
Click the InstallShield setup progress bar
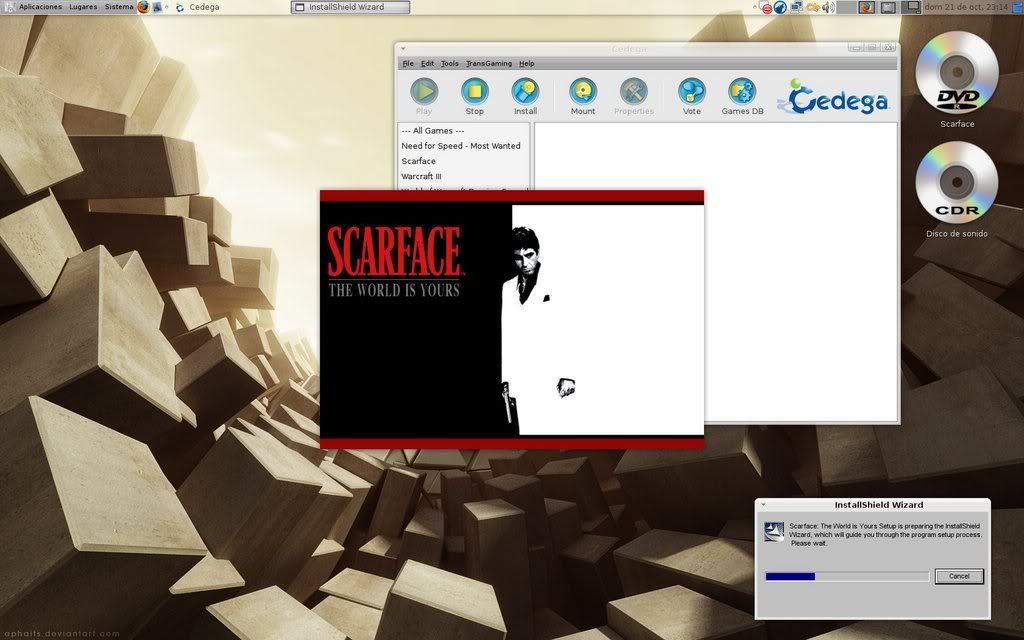(x=847, y=576)
